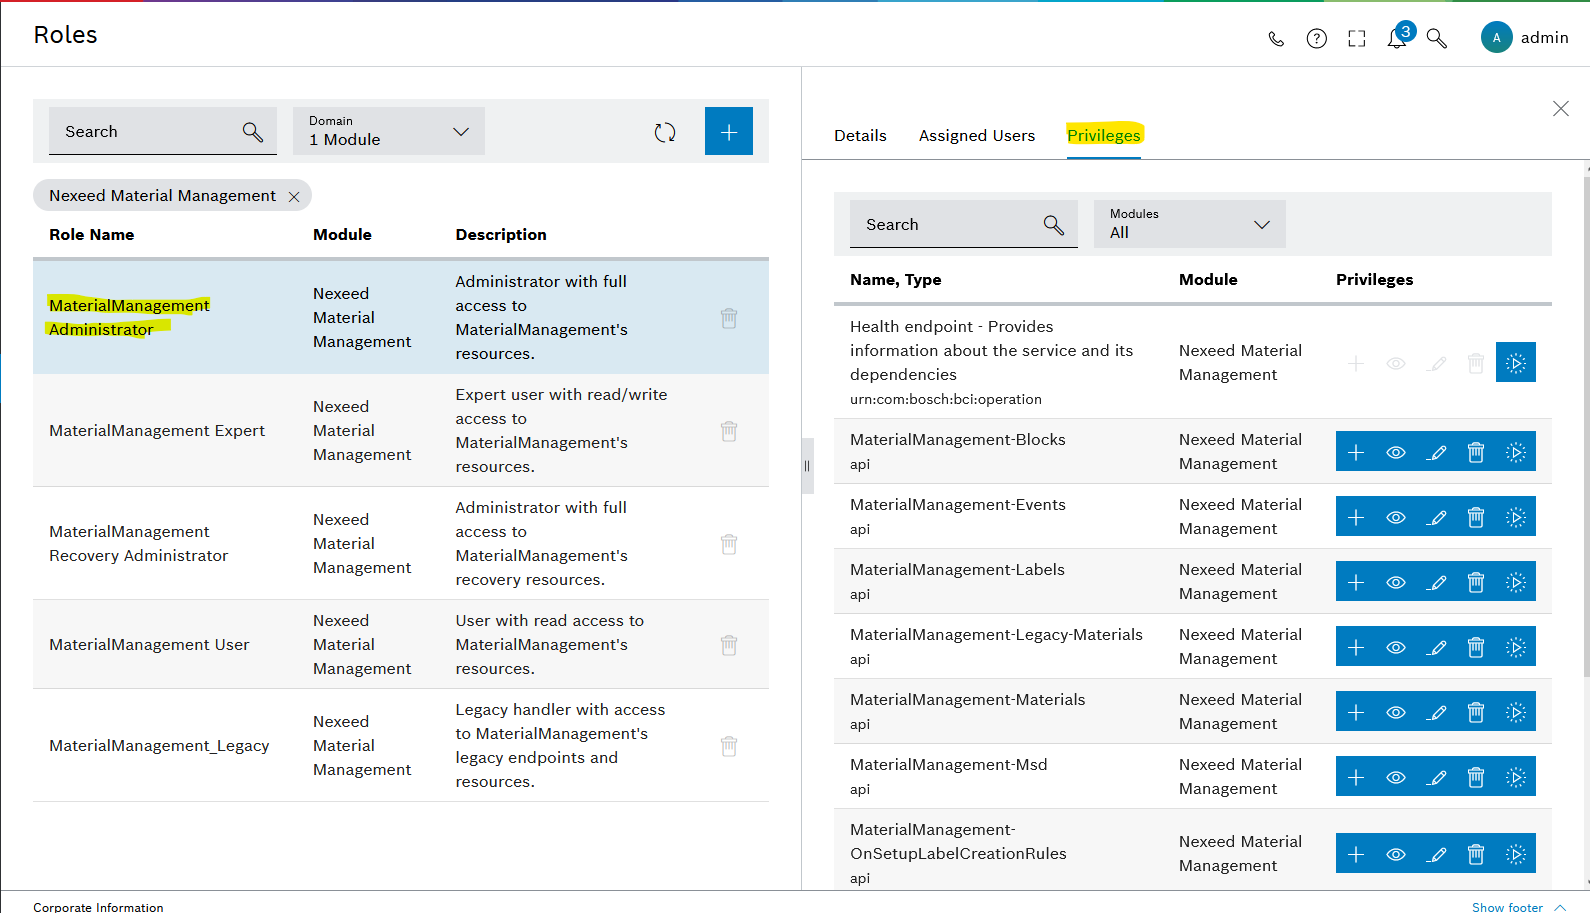Viewport: 1590px width, 913px height.
Task: Toggle delete privilege for MaterialManagement-Msd
Action: (1476, 777)
